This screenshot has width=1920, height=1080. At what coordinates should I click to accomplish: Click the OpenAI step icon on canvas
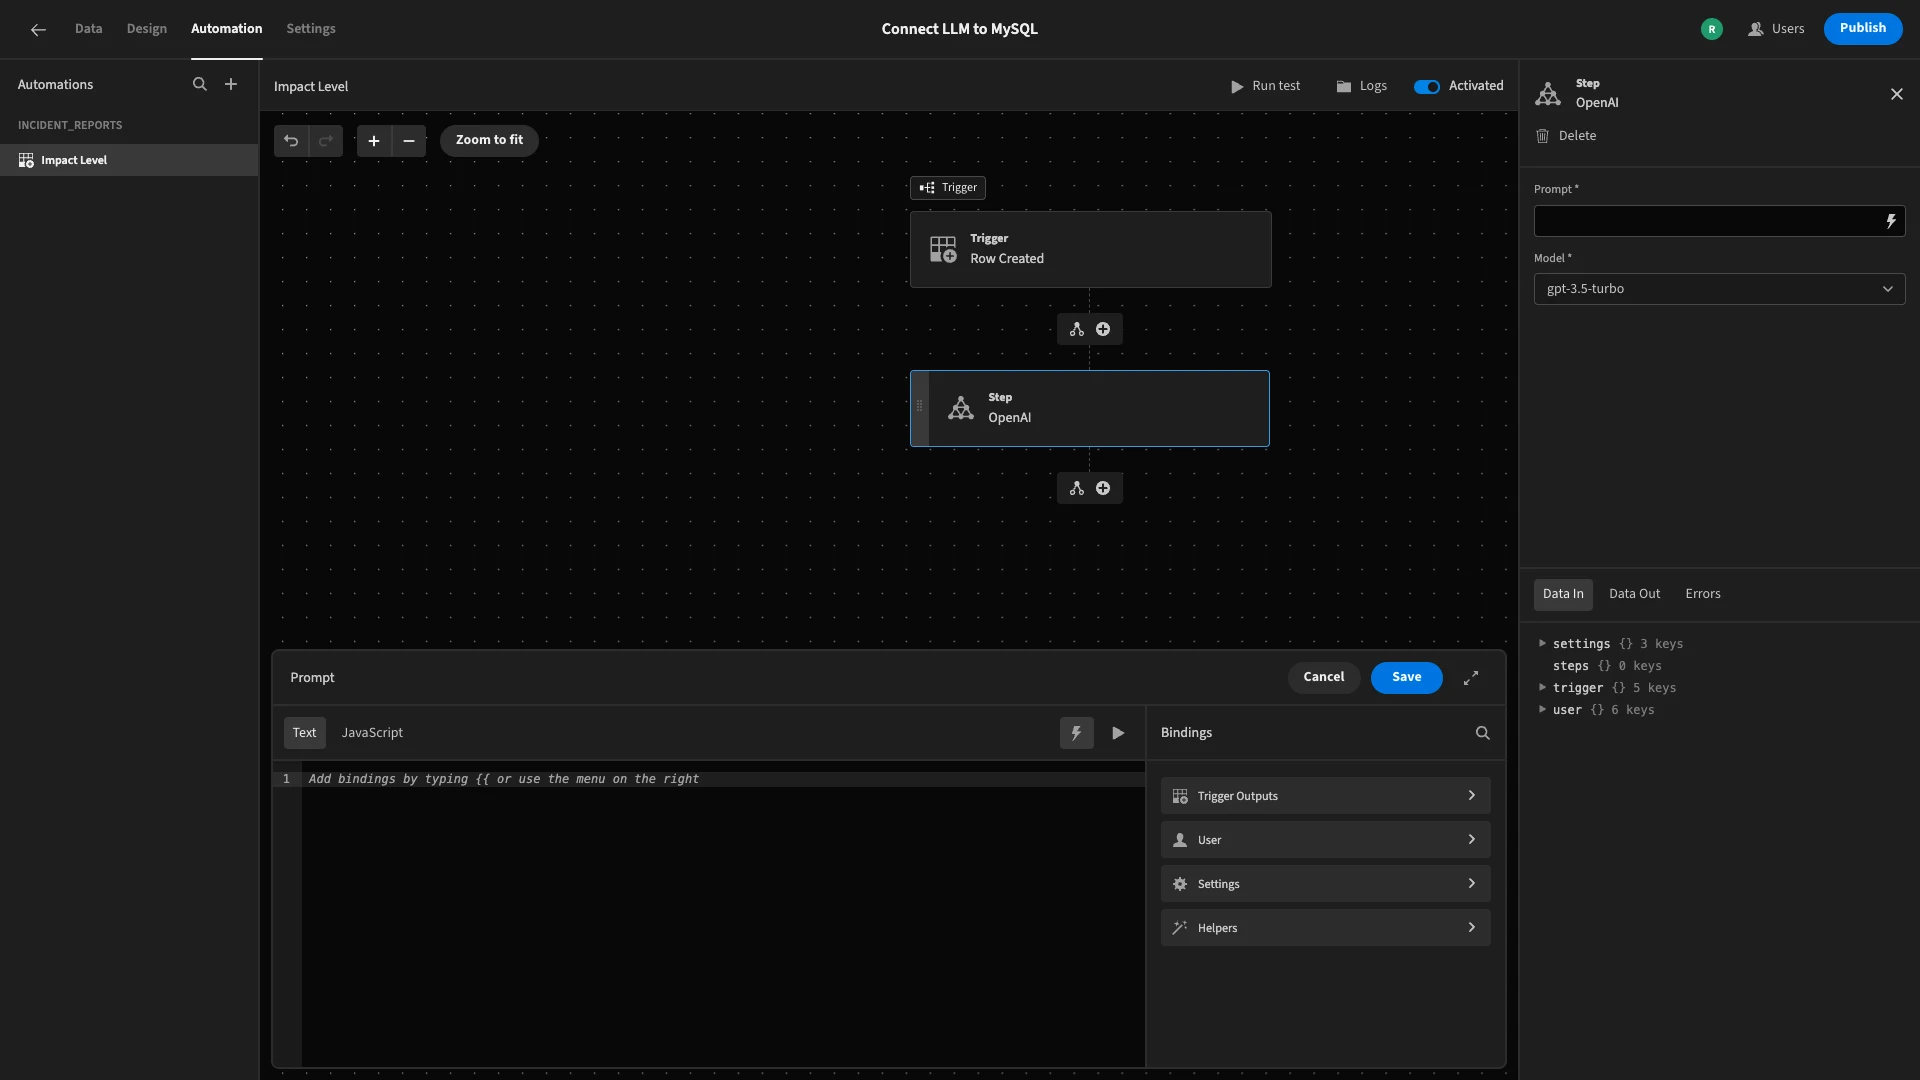tap(961, 408)
